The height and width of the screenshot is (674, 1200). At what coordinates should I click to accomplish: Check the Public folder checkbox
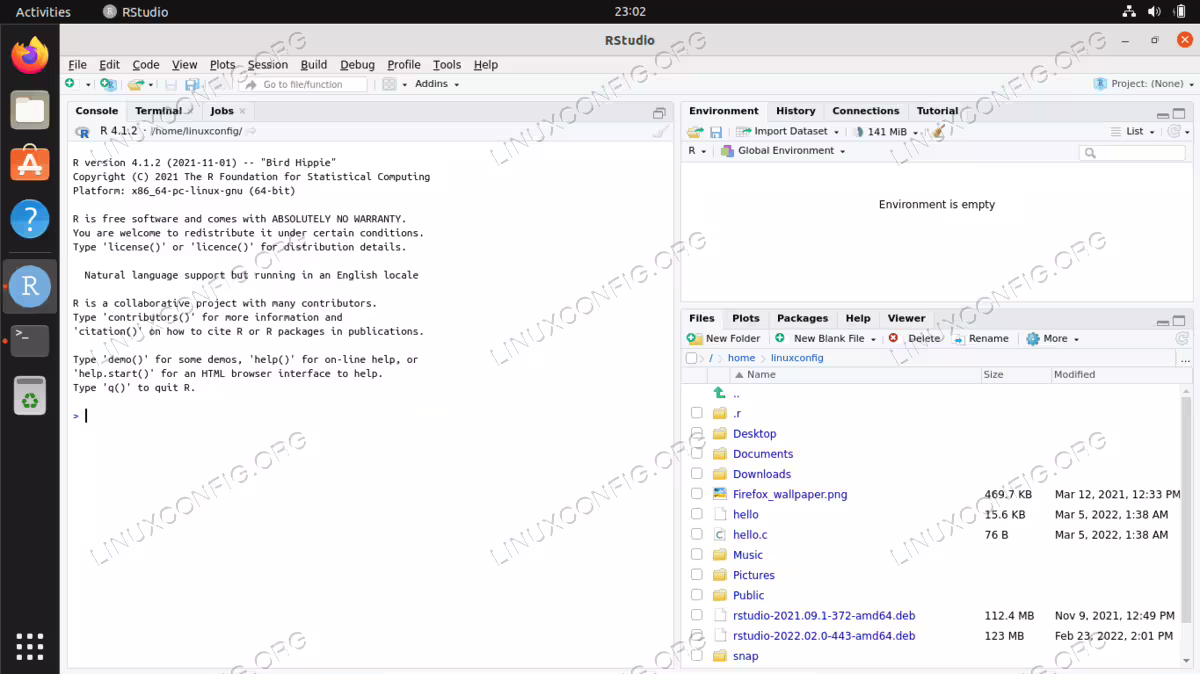pos(697,595)
